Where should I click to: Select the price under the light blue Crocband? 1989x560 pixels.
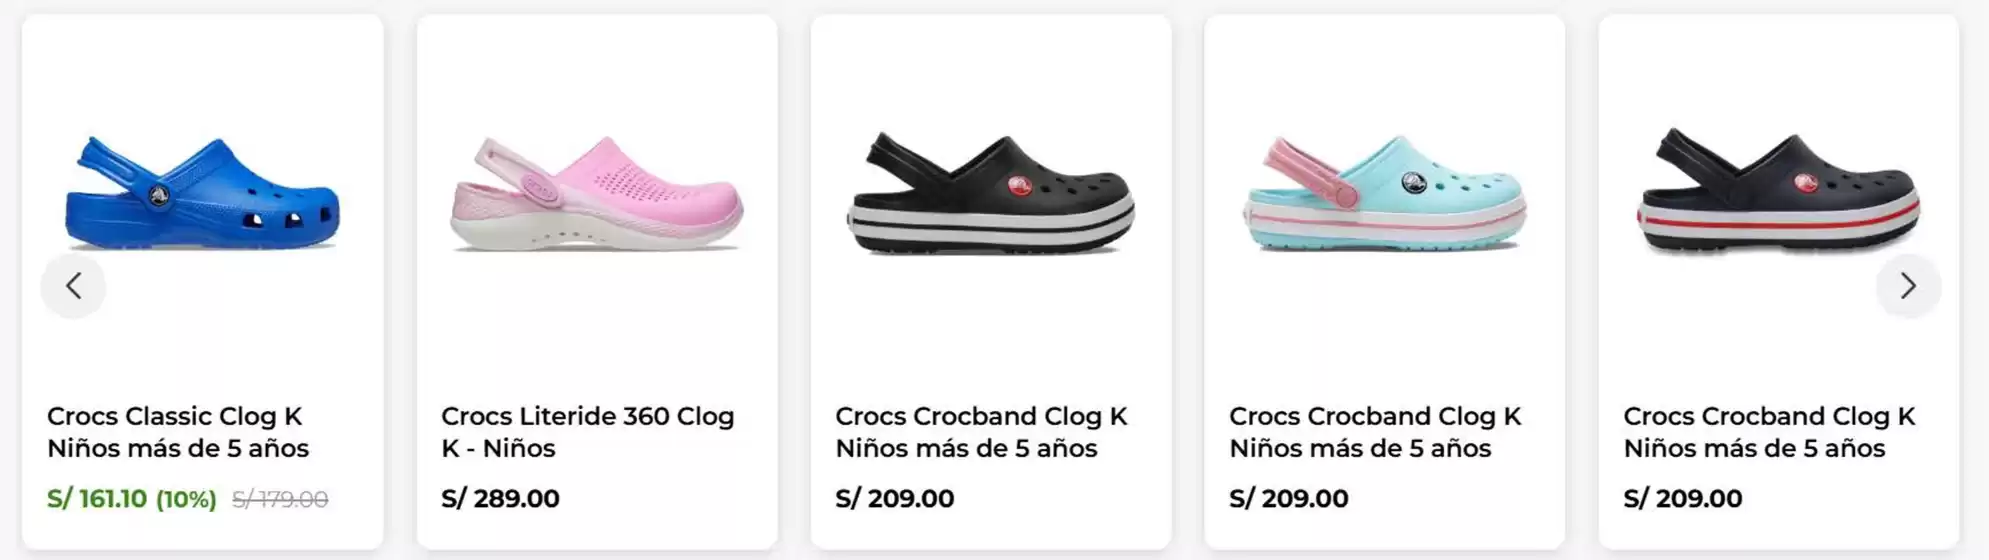click(x=1288, y=498)
